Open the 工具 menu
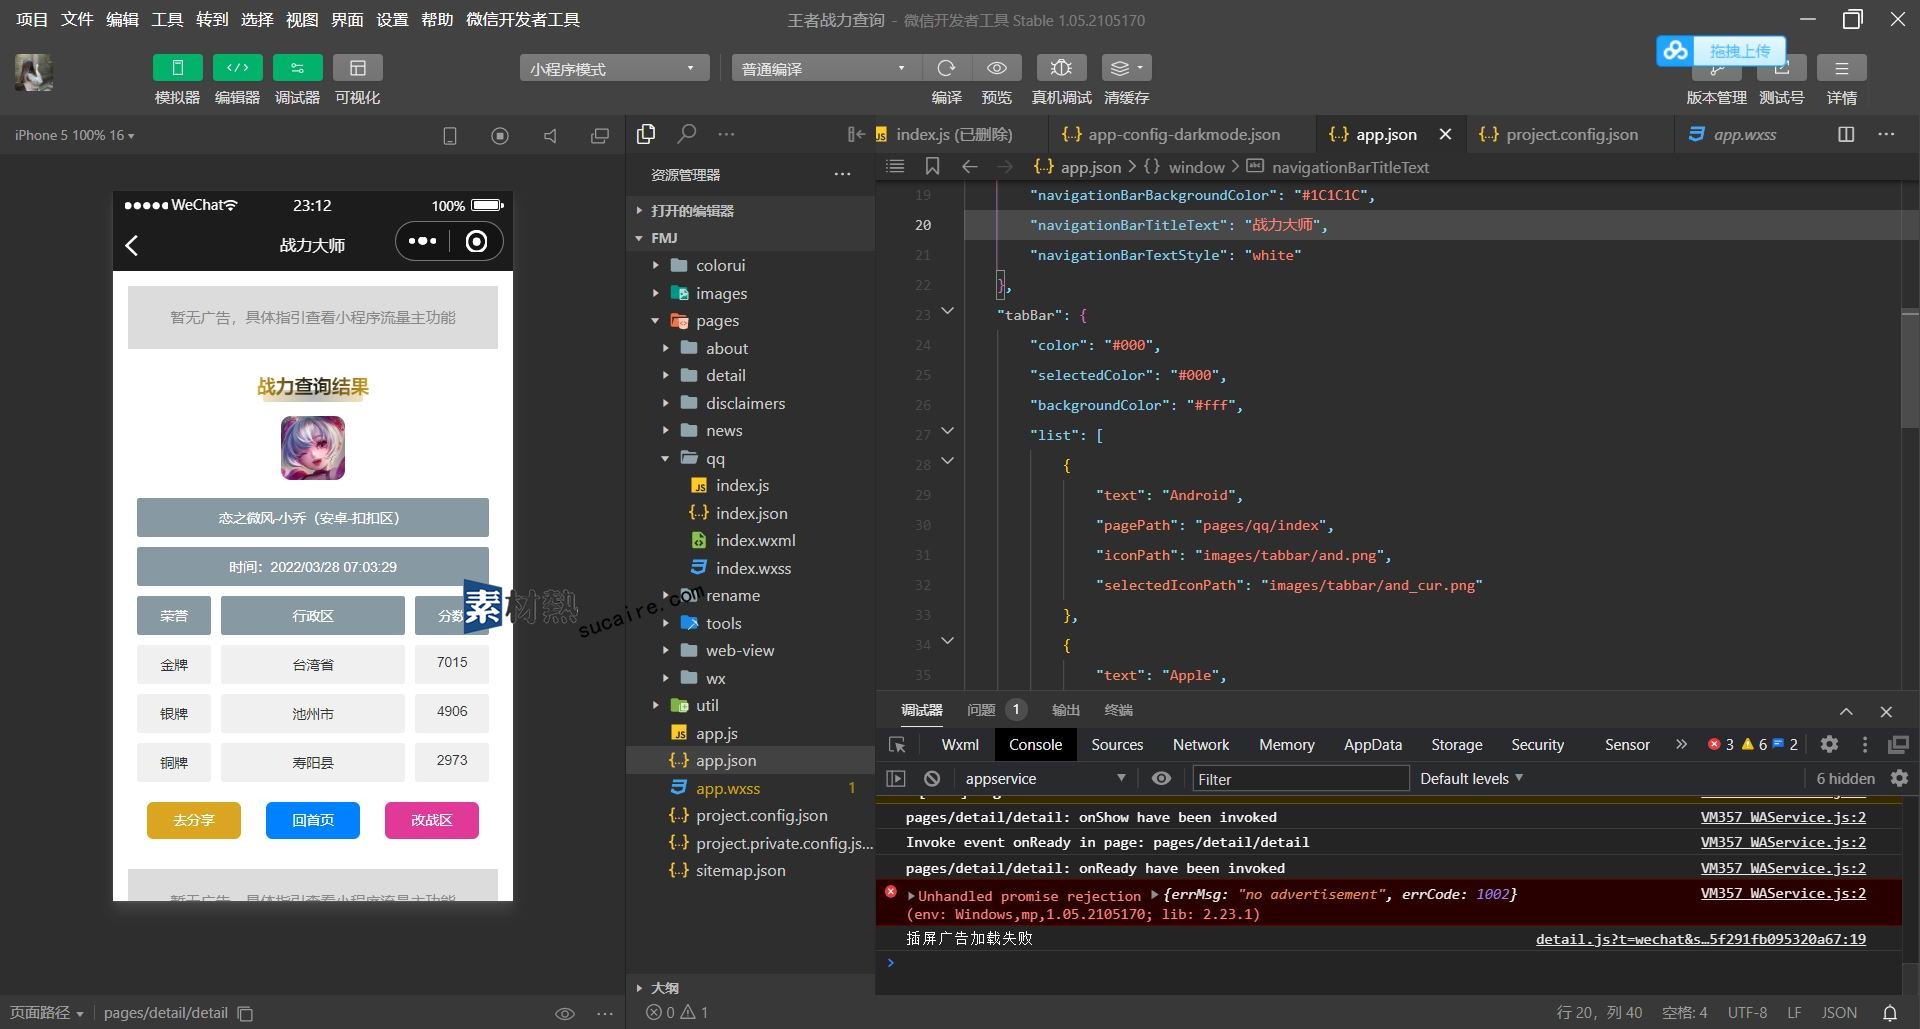The image size is (1920, 1029). [x=167, y=19]
